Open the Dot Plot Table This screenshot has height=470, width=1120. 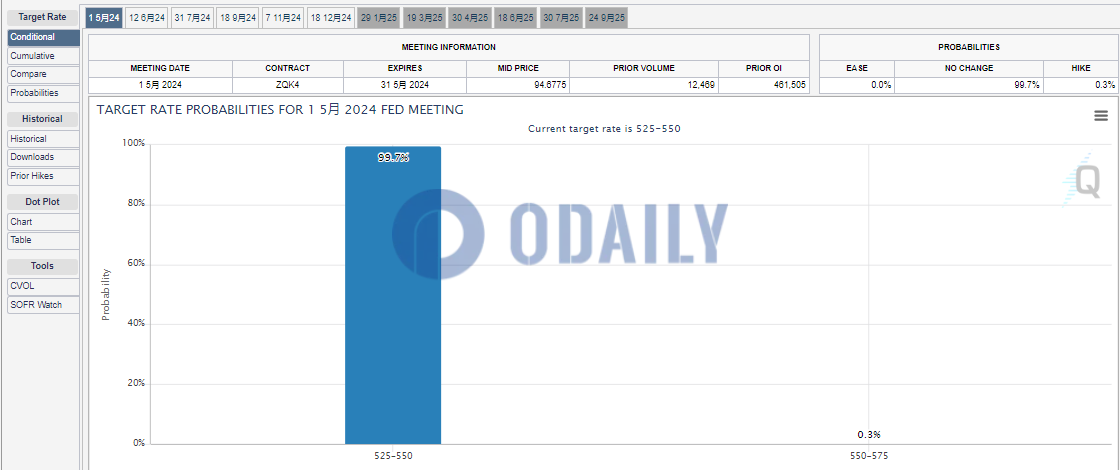tap(43, 240)
